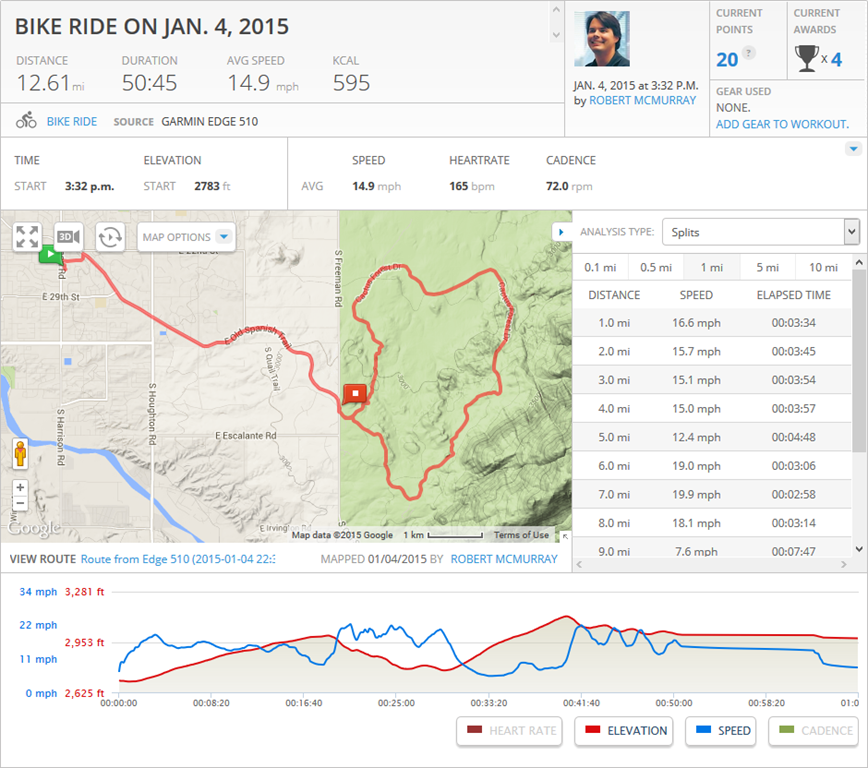Open the Analysis Type Splits dropdown

coord(759,232)
